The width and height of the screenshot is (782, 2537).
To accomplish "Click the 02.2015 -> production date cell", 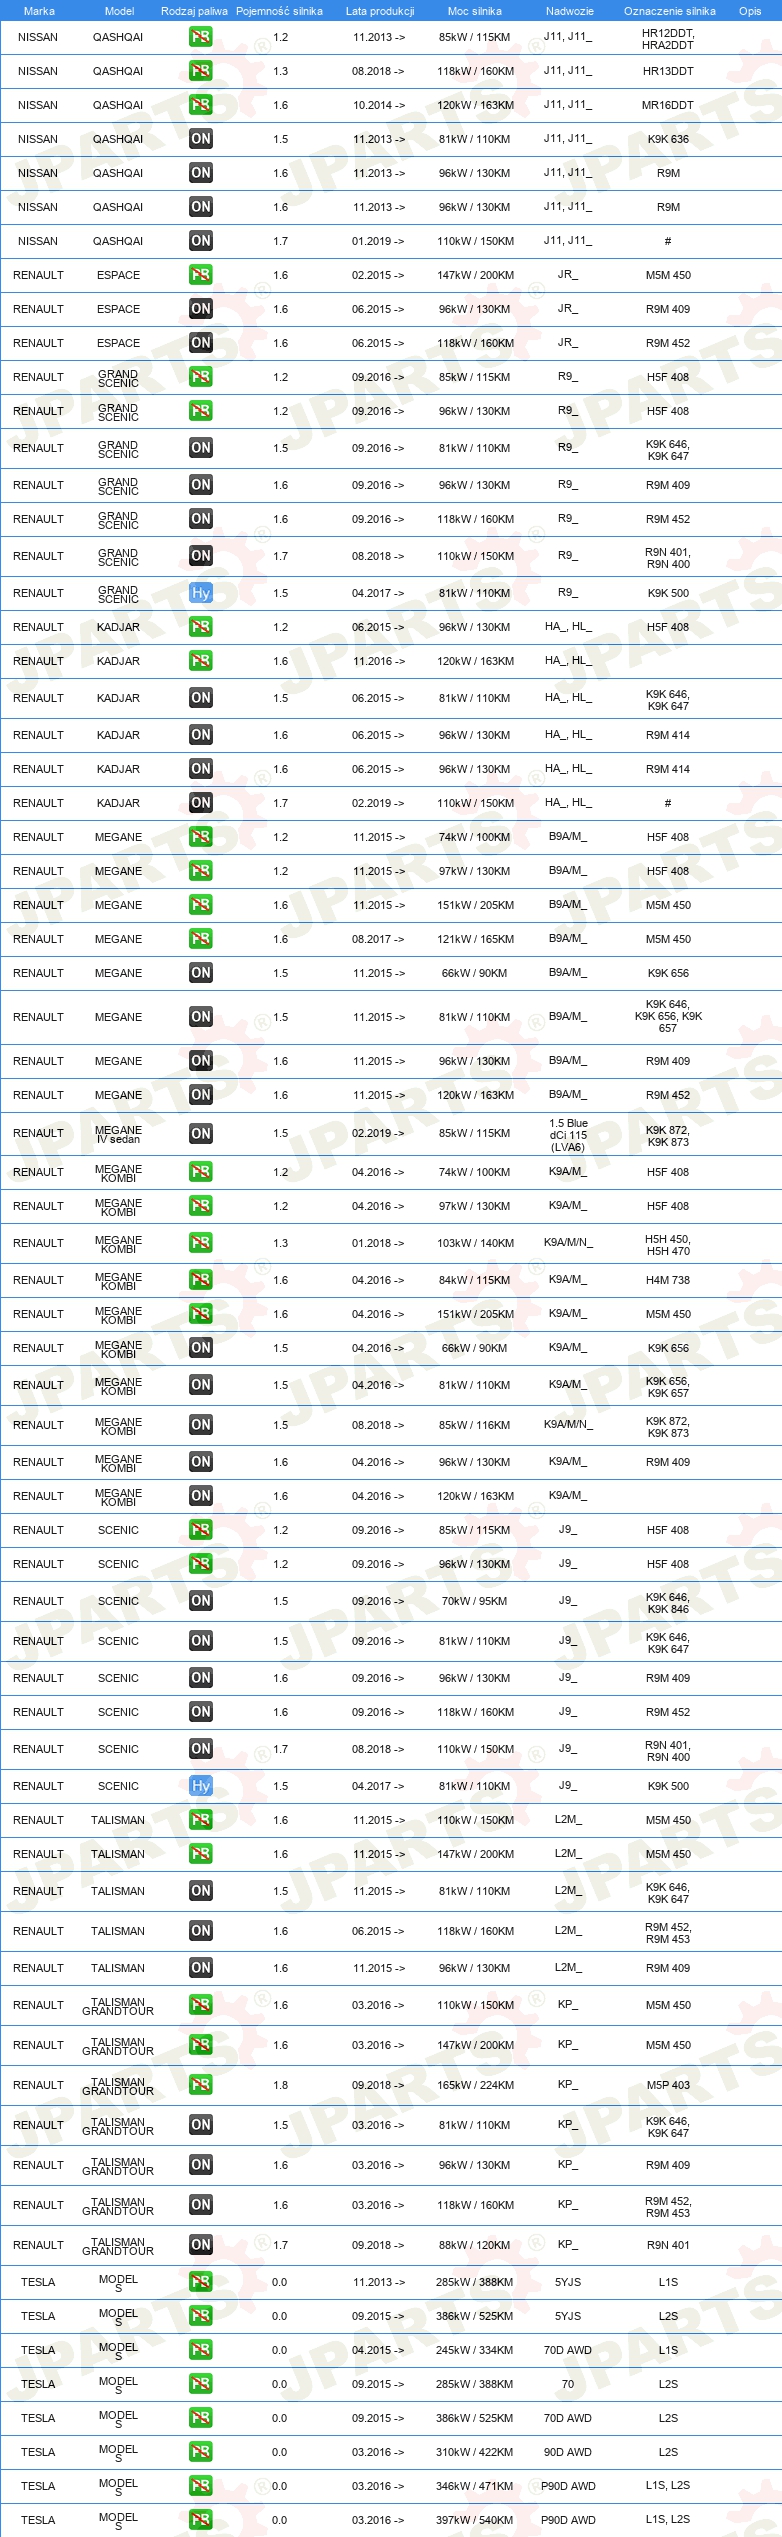I will [379, 275].
